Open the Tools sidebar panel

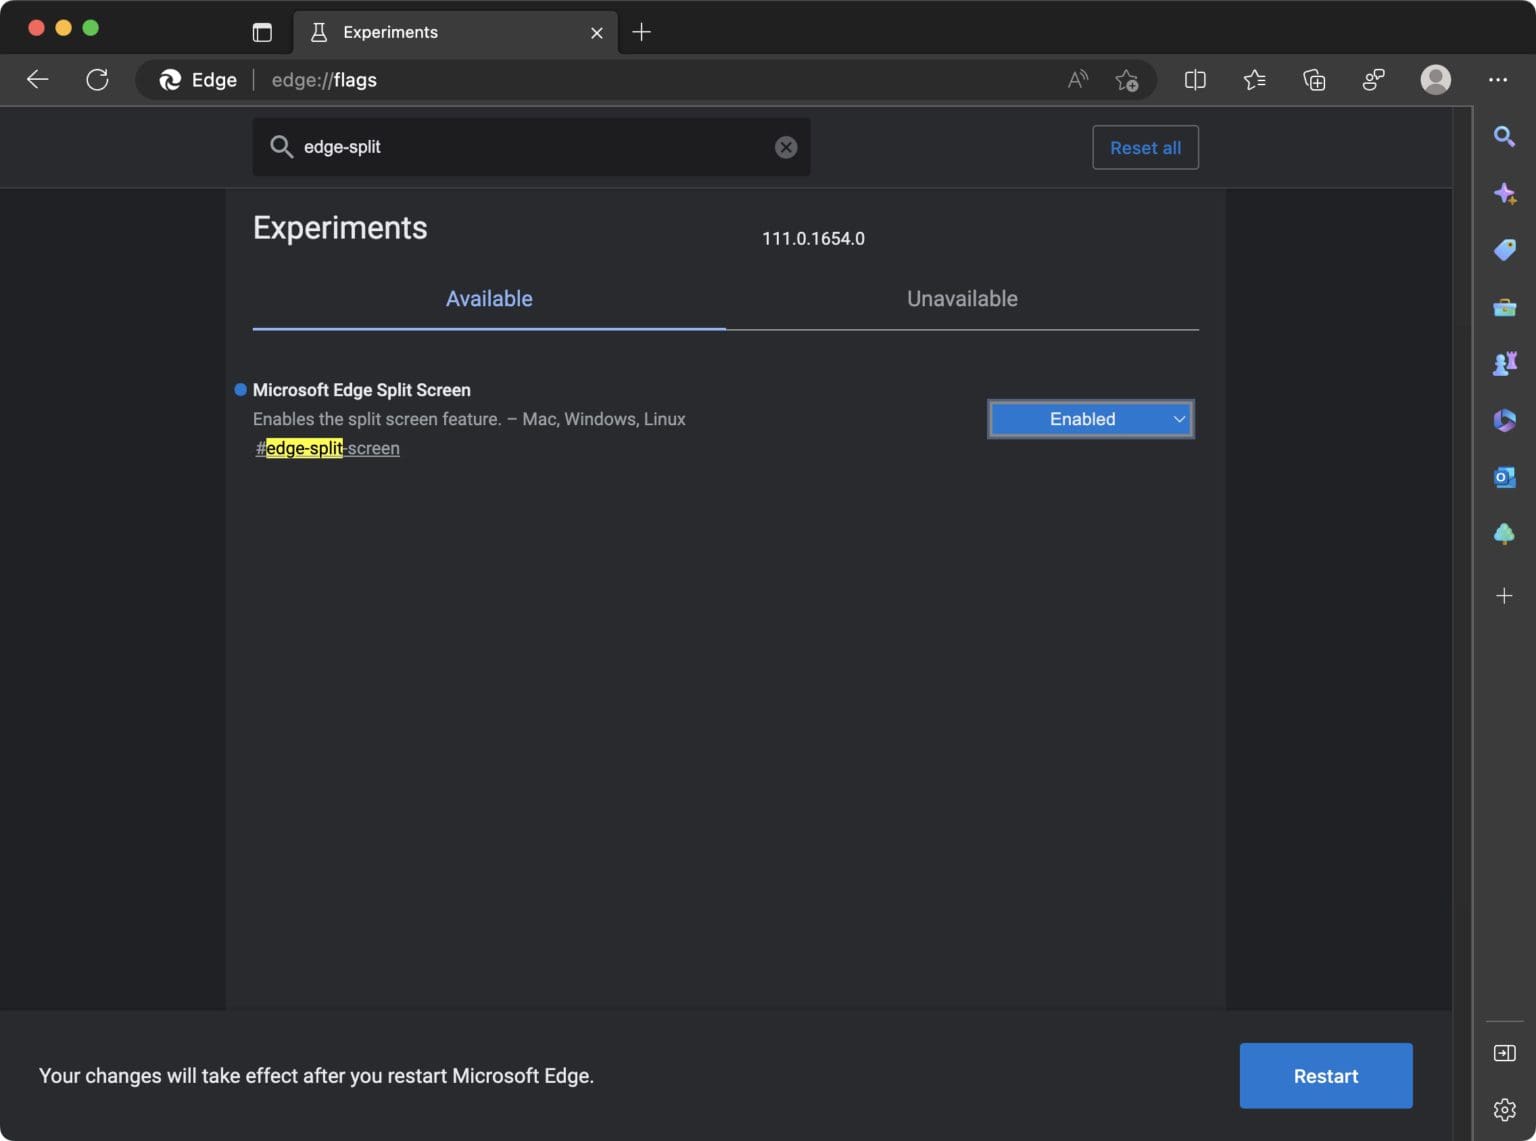click(1505, 308)
